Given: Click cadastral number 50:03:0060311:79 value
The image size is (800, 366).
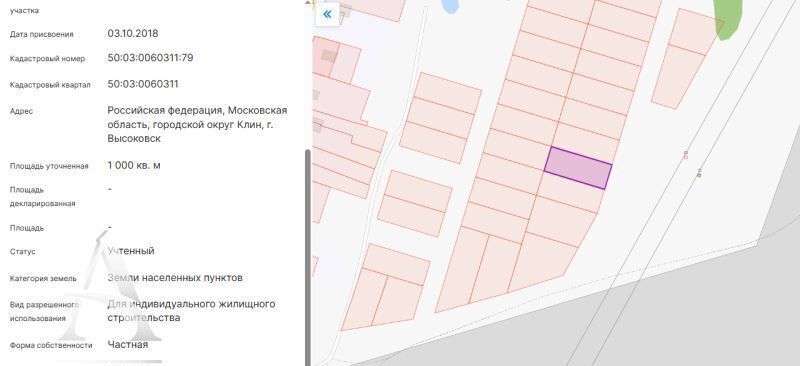Looking at the screenshot, I should click(150, 58).
